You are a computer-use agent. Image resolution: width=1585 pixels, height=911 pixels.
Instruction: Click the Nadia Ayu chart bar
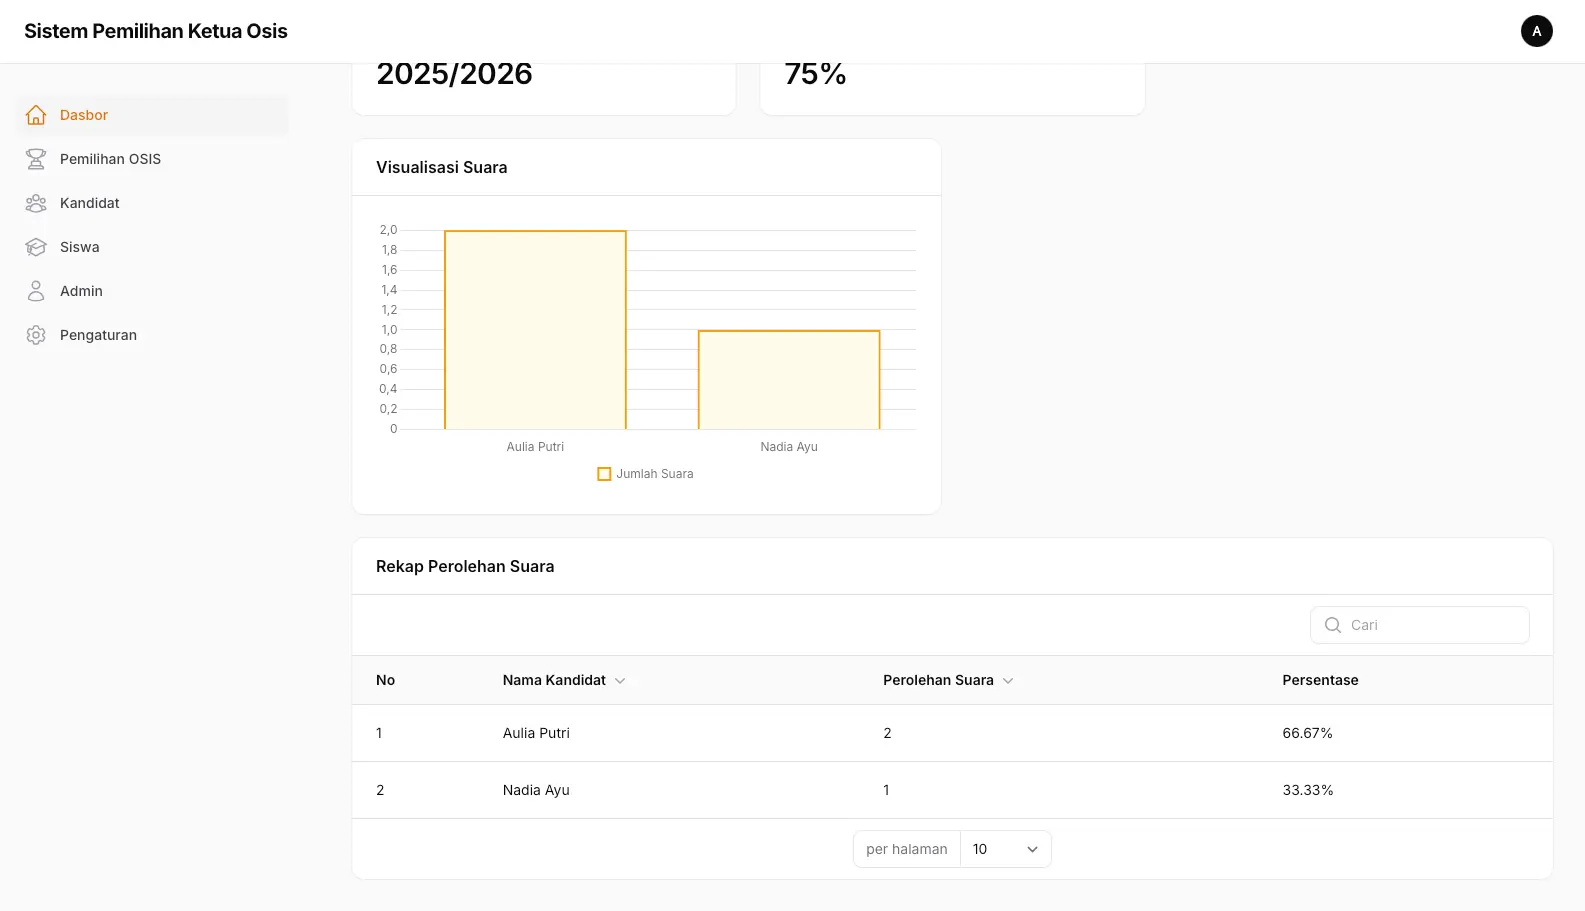(x=789, y=380)
